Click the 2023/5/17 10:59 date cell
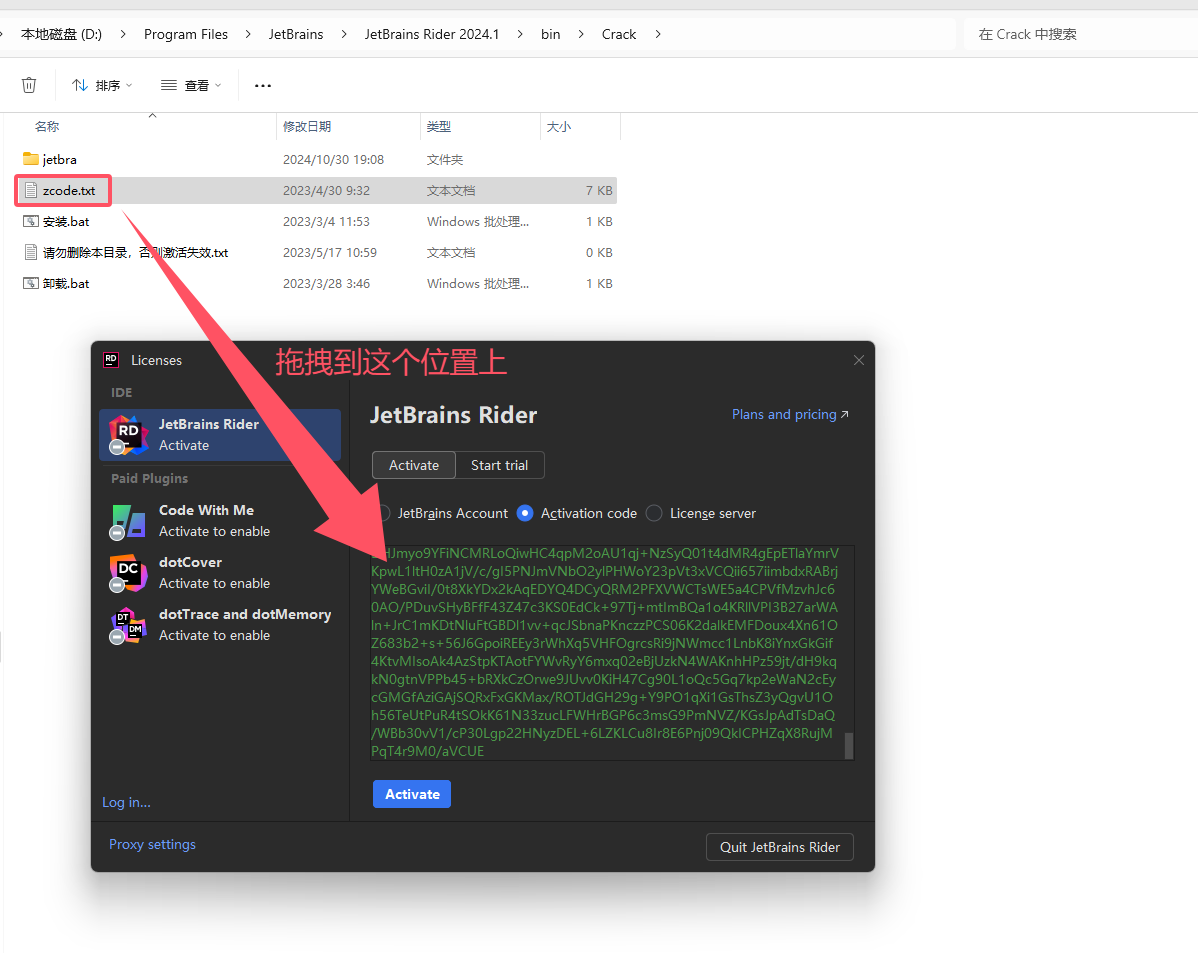 pyautogui.click(x=329, y=252)
